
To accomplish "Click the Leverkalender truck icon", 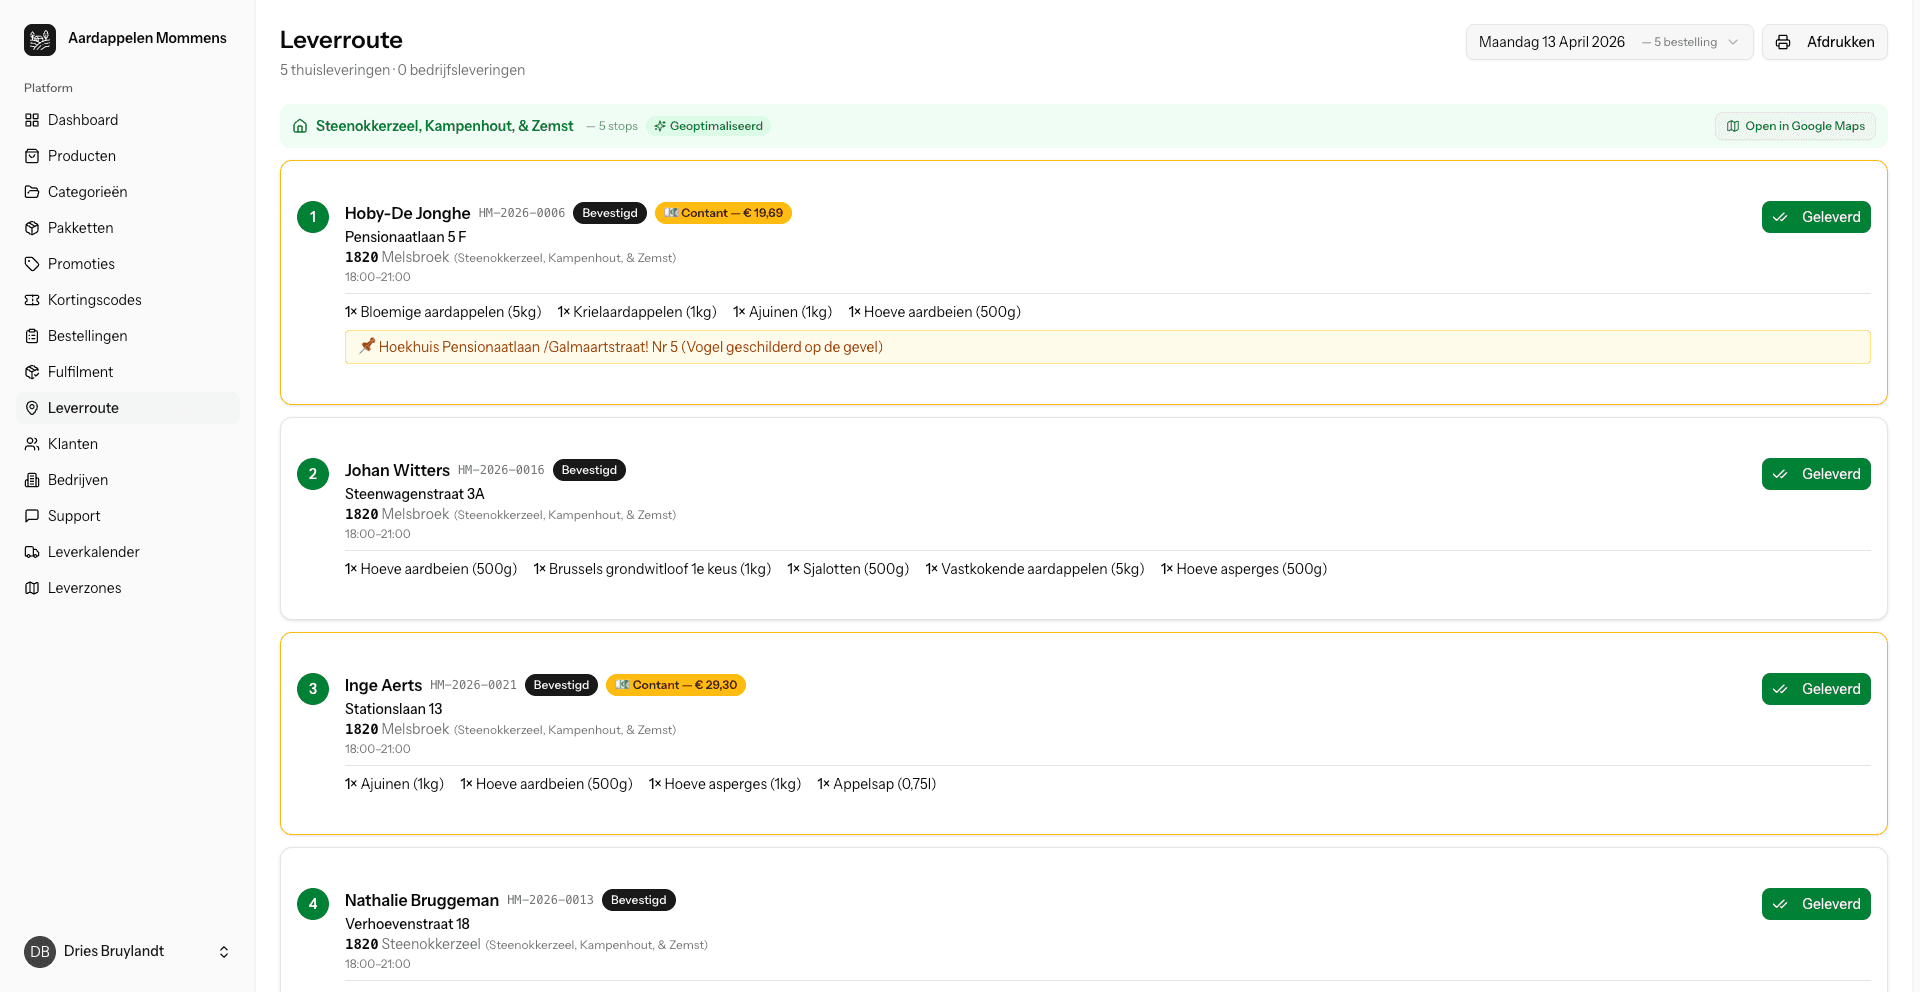I will pyautogui.click(x=32, y=552).
